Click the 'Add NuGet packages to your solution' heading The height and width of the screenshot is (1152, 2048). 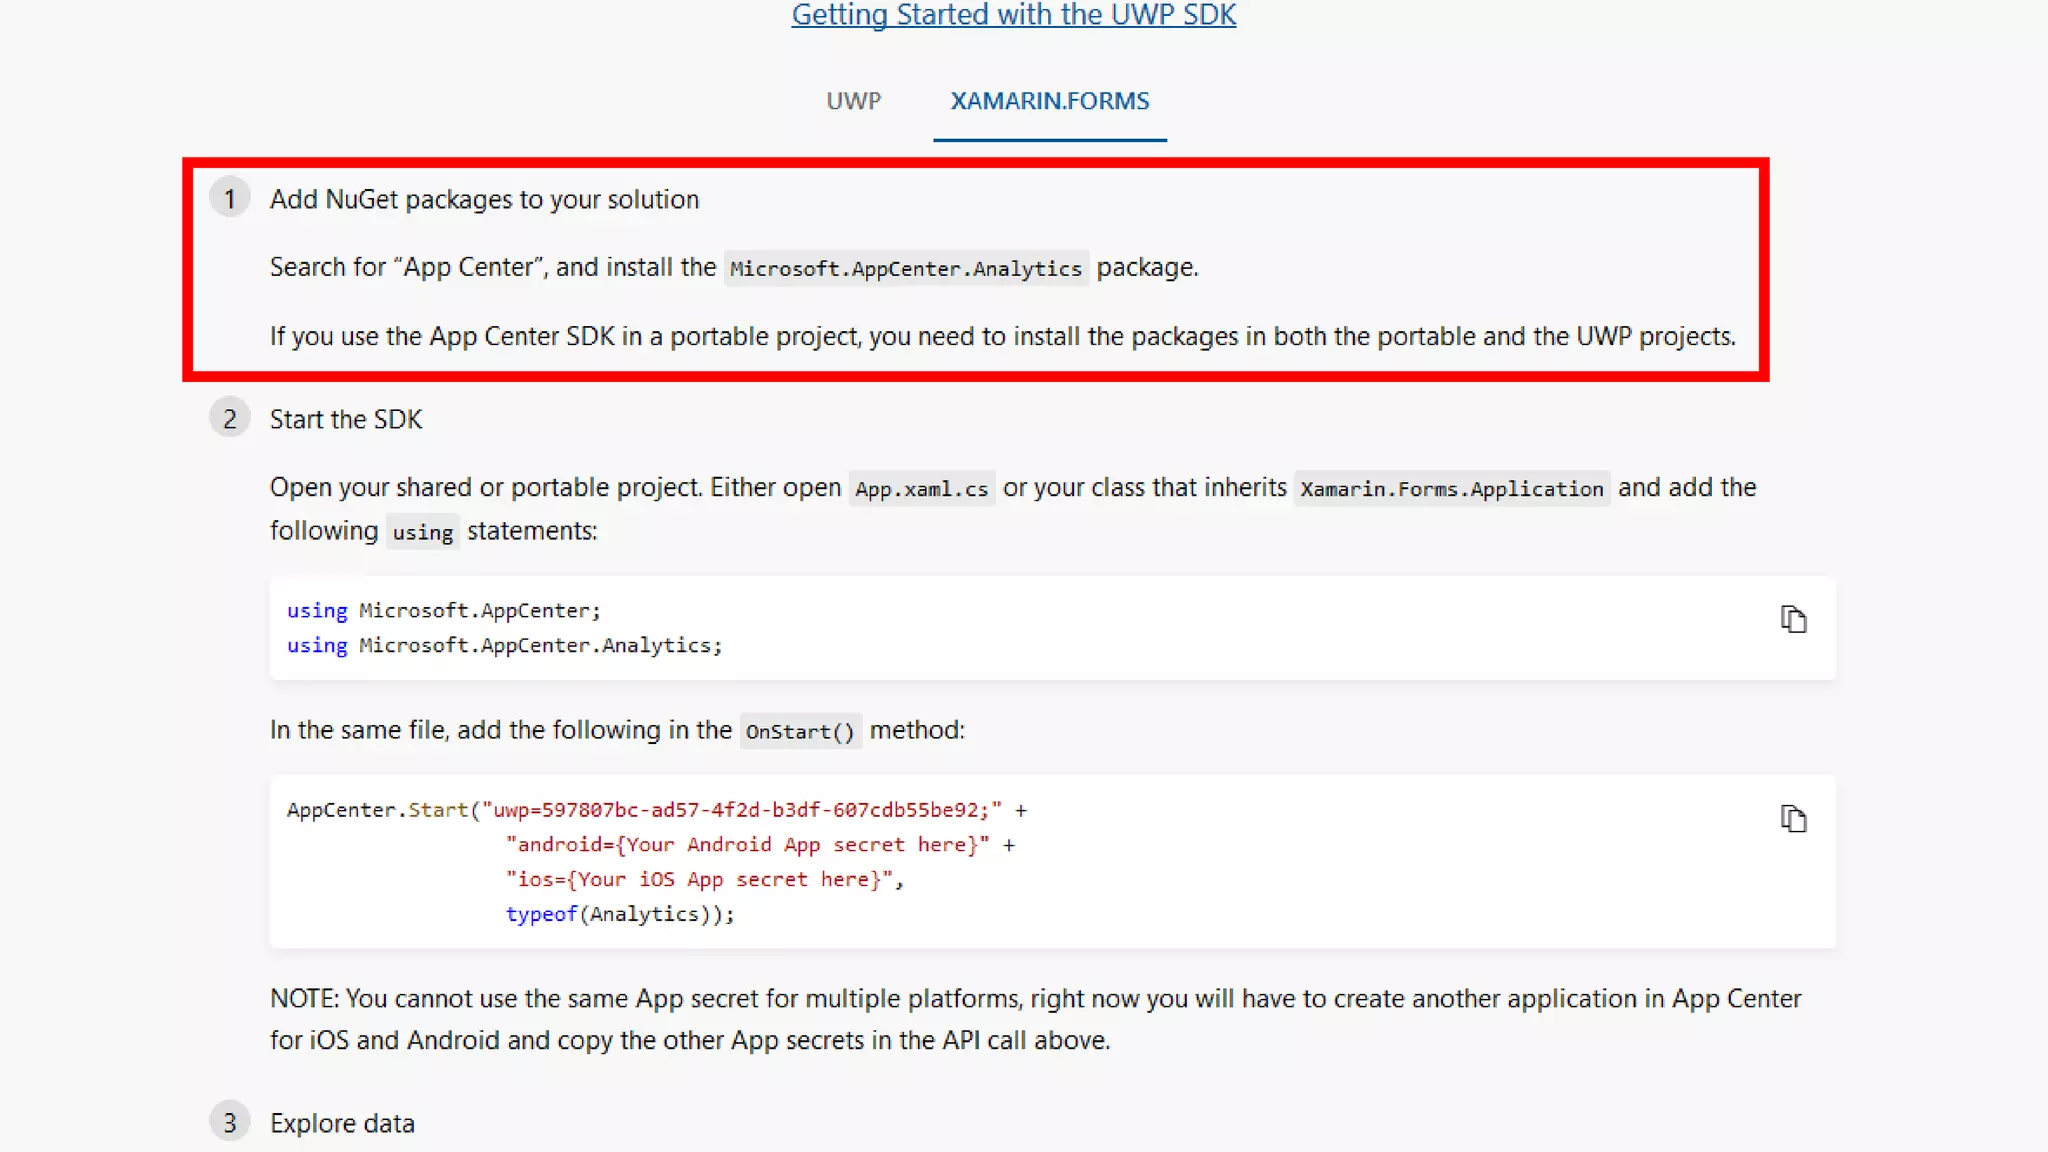pos(484,199)
